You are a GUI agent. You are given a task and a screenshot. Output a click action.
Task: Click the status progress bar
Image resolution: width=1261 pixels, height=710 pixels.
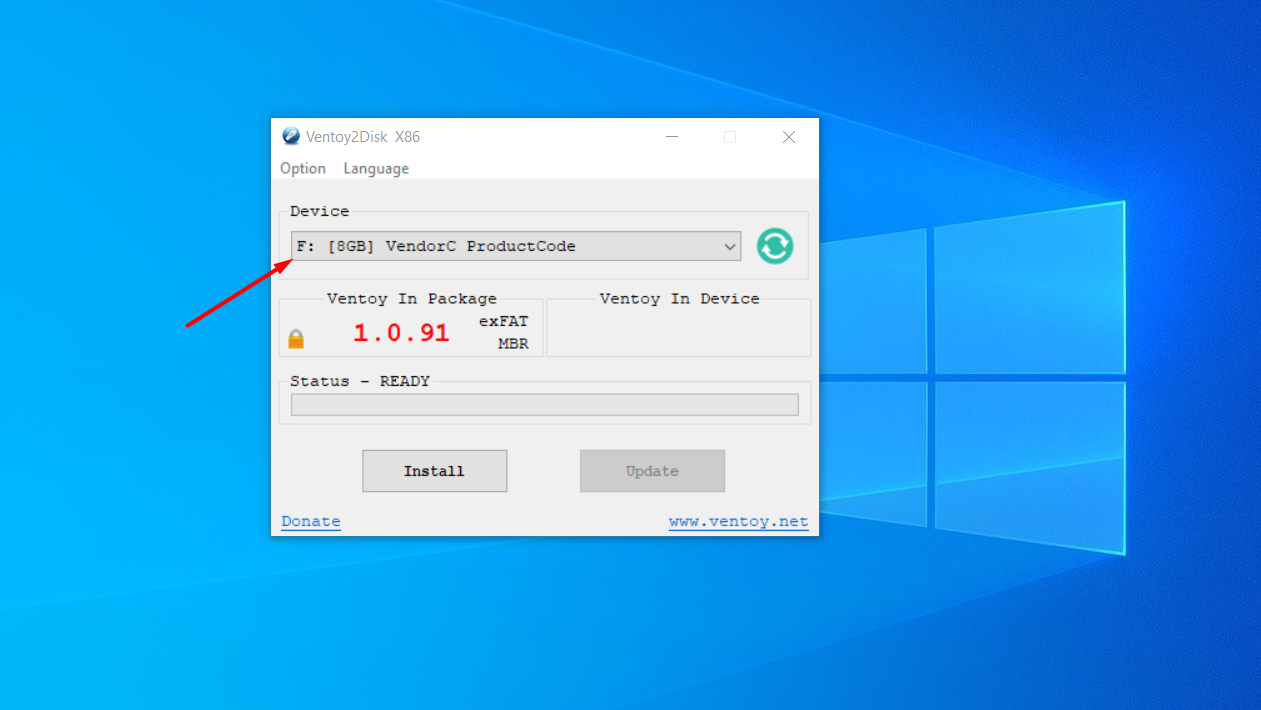(x=545, y=404)
